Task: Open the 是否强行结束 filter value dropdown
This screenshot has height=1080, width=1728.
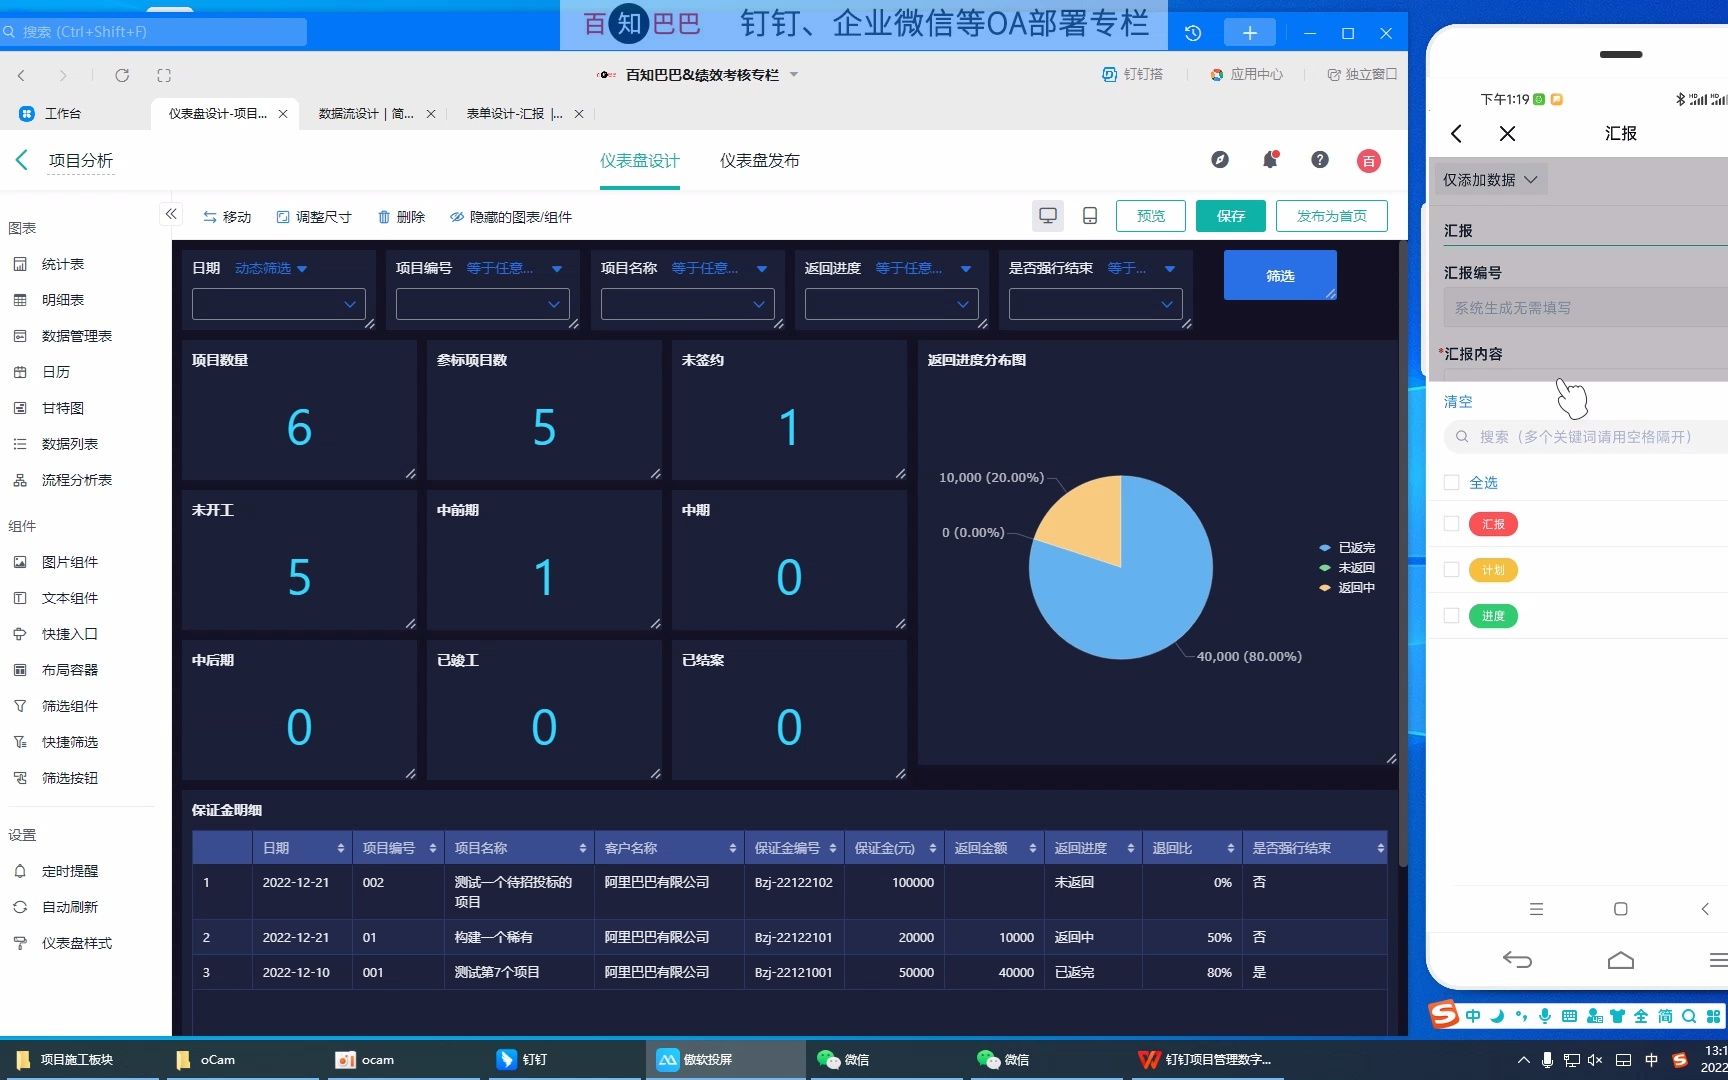Action: coord(1096,304)
